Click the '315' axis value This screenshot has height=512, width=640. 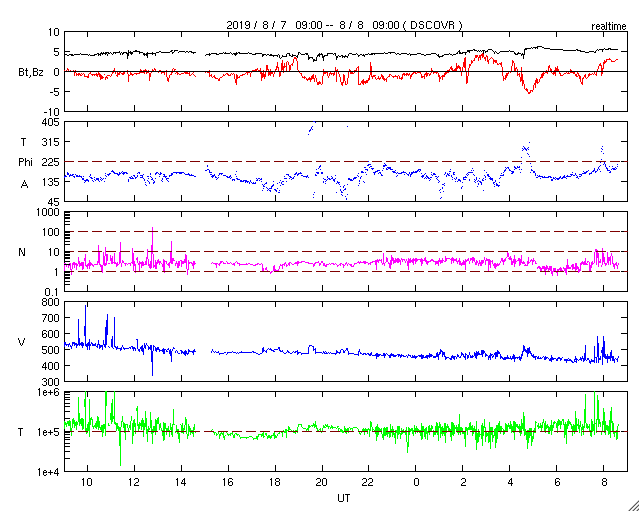coord(51,142)
